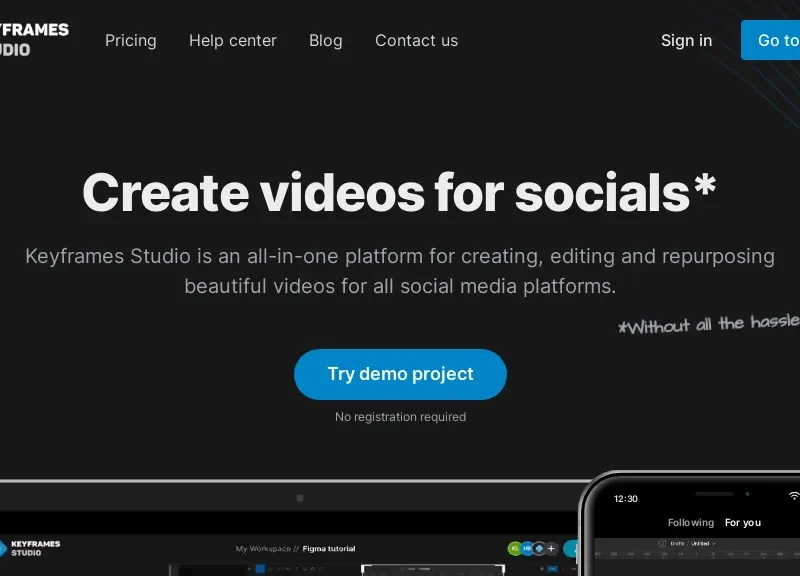Click the green KL user avatar
The height and width of the screenshot is (576, 800).
coord(515,548)
